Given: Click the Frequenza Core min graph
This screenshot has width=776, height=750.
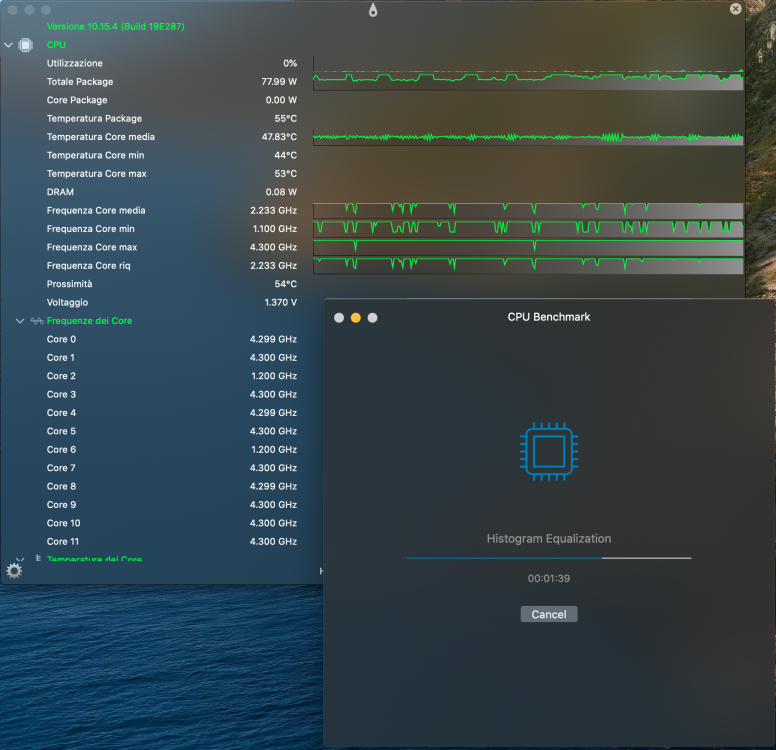Looking at the screenshot, I should pos(528,229).
